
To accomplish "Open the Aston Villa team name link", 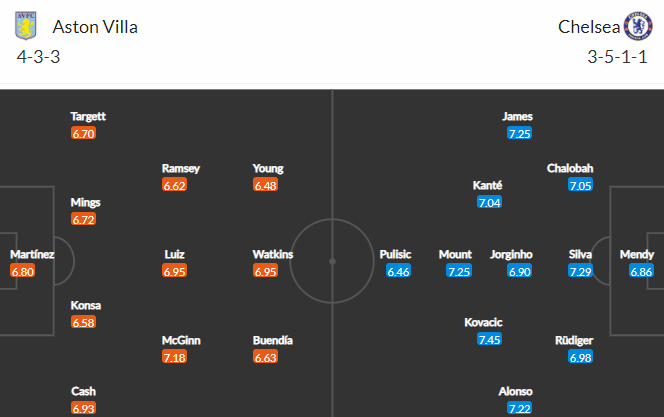I will tap(95, 27).
